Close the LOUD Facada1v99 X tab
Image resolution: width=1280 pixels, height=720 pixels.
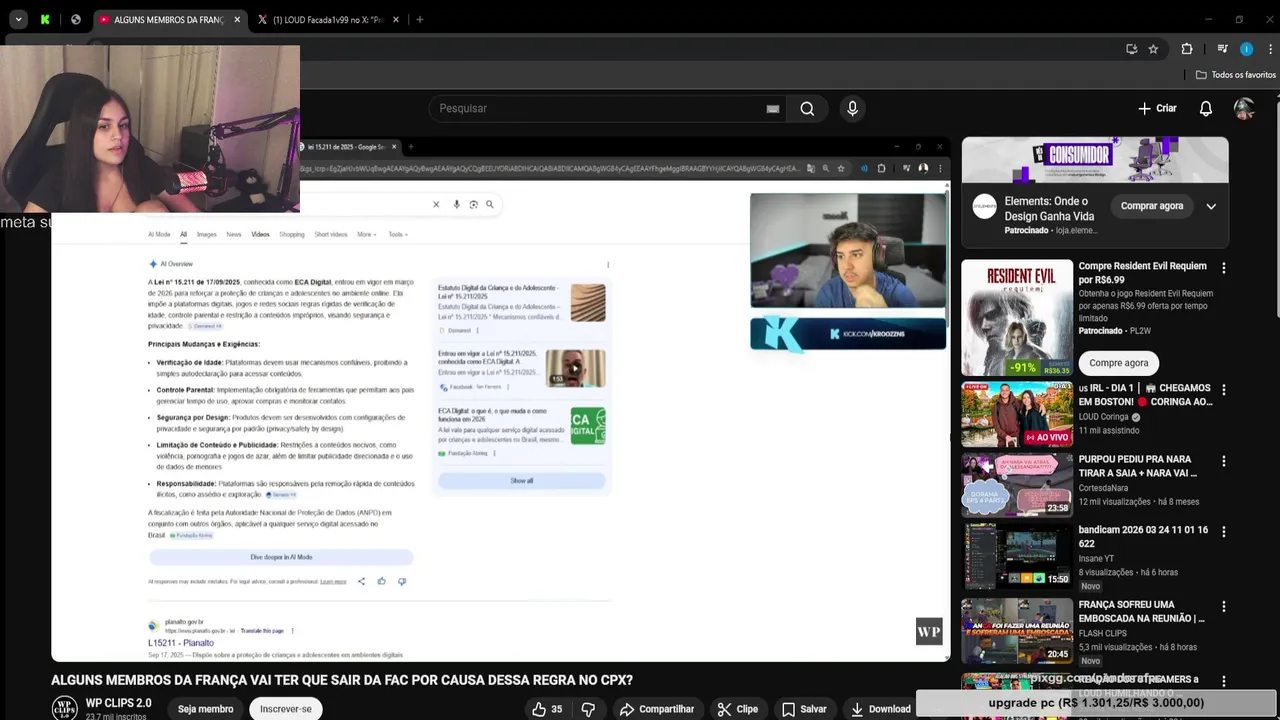pyautogui.click(x=396, y=19)
